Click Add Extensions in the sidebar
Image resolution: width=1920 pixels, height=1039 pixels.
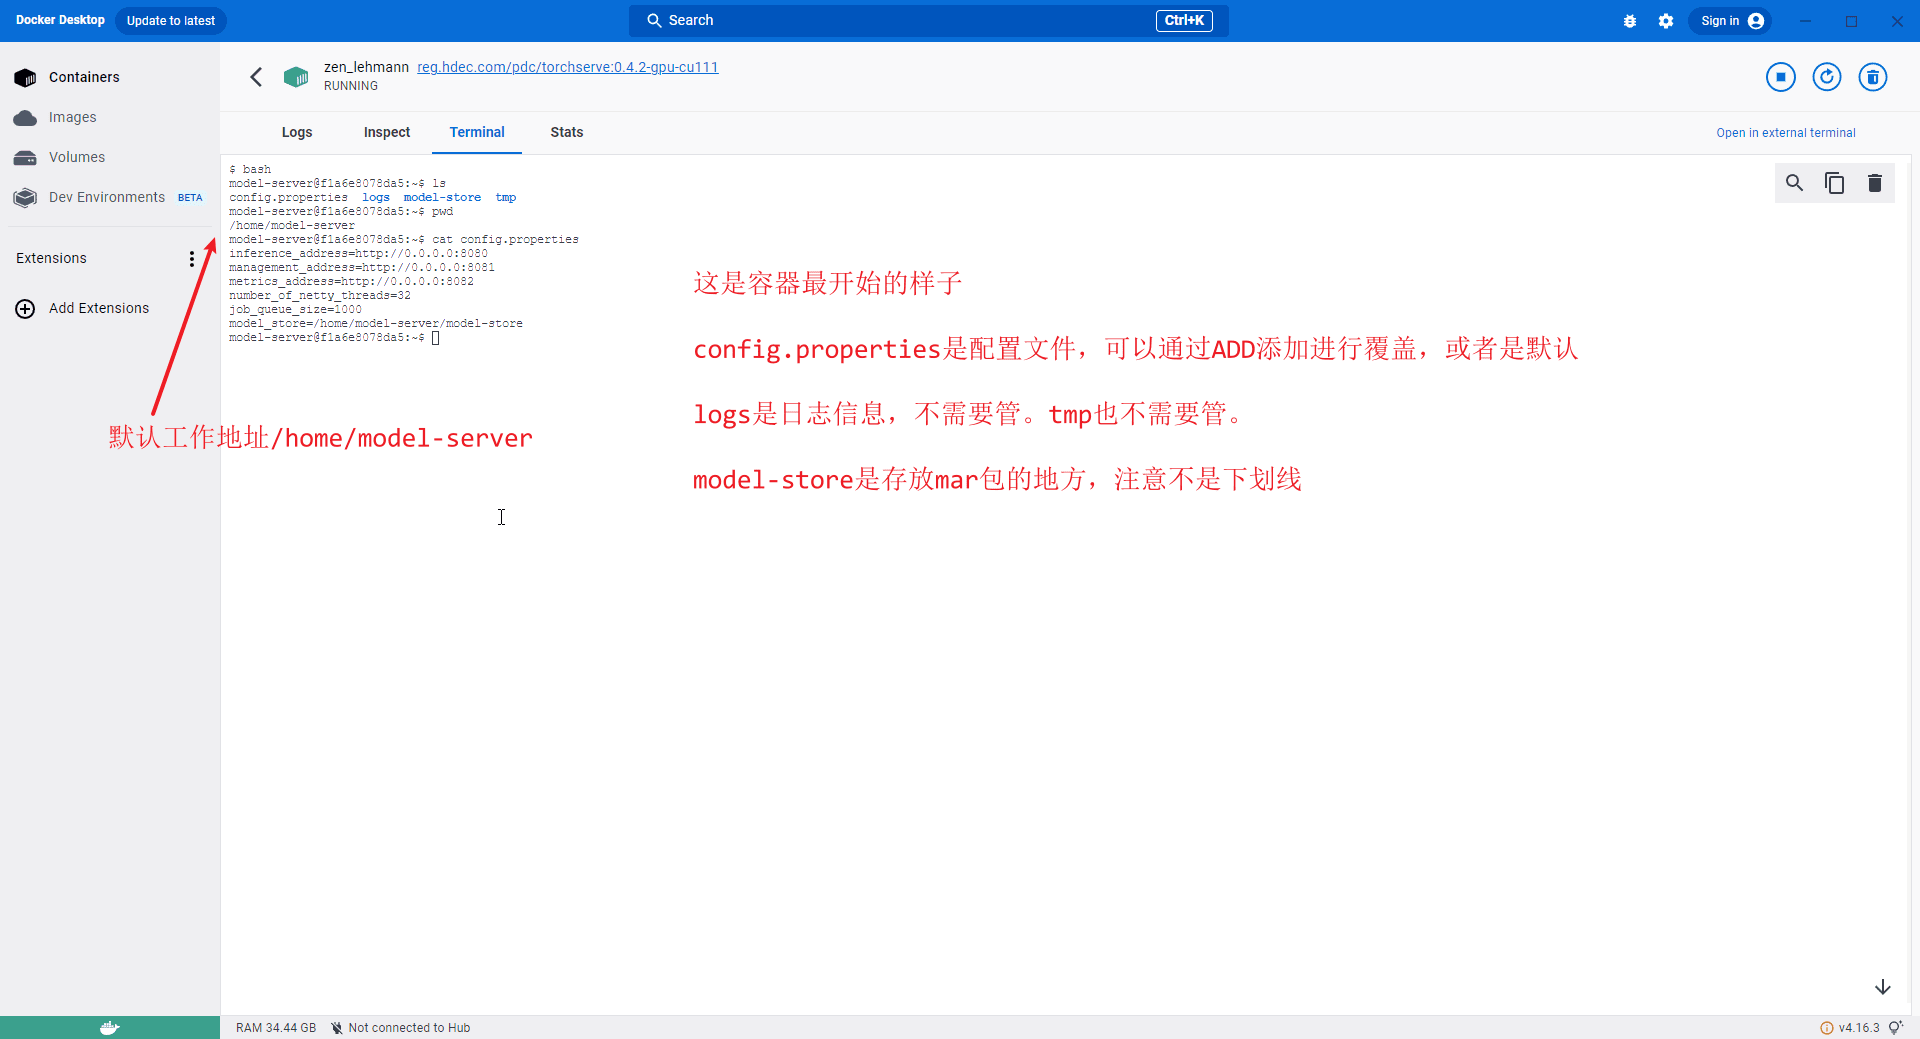98,308
